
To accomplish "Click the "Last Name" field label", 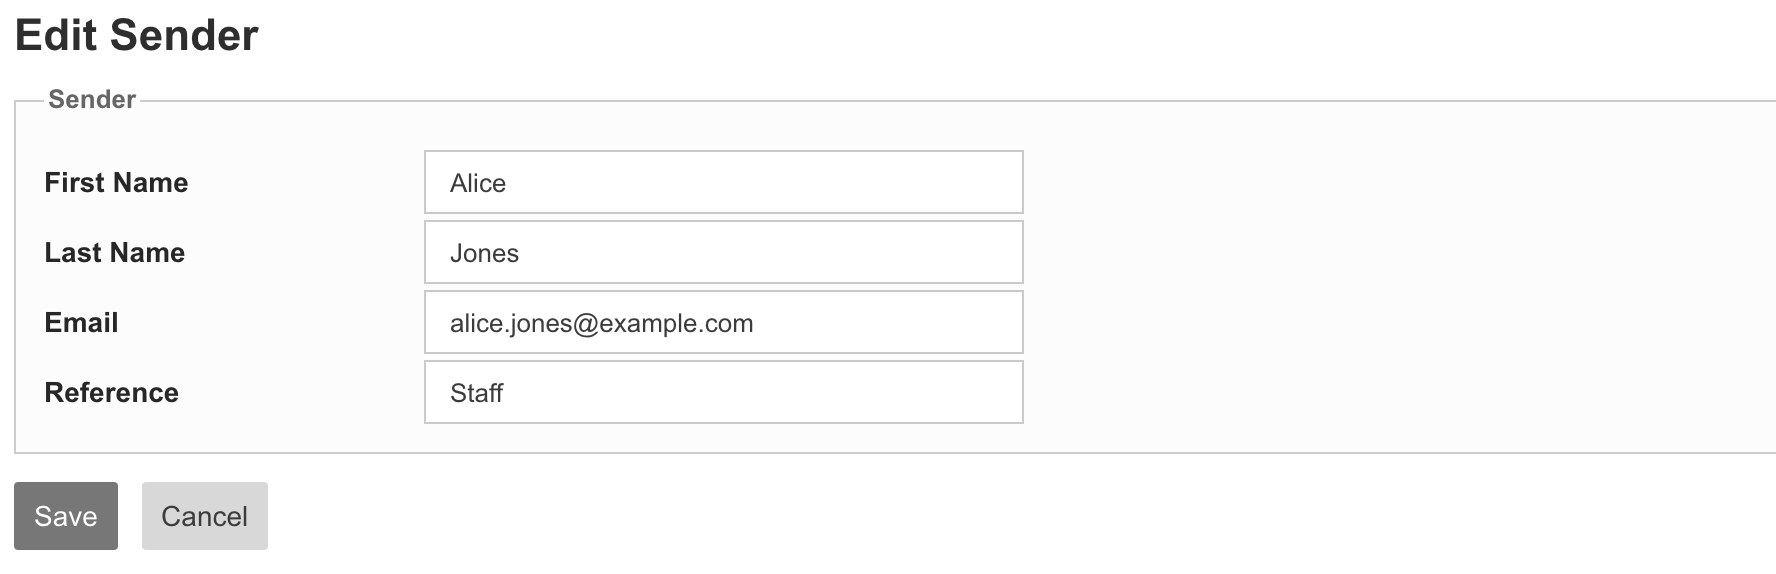I will 114,252.
